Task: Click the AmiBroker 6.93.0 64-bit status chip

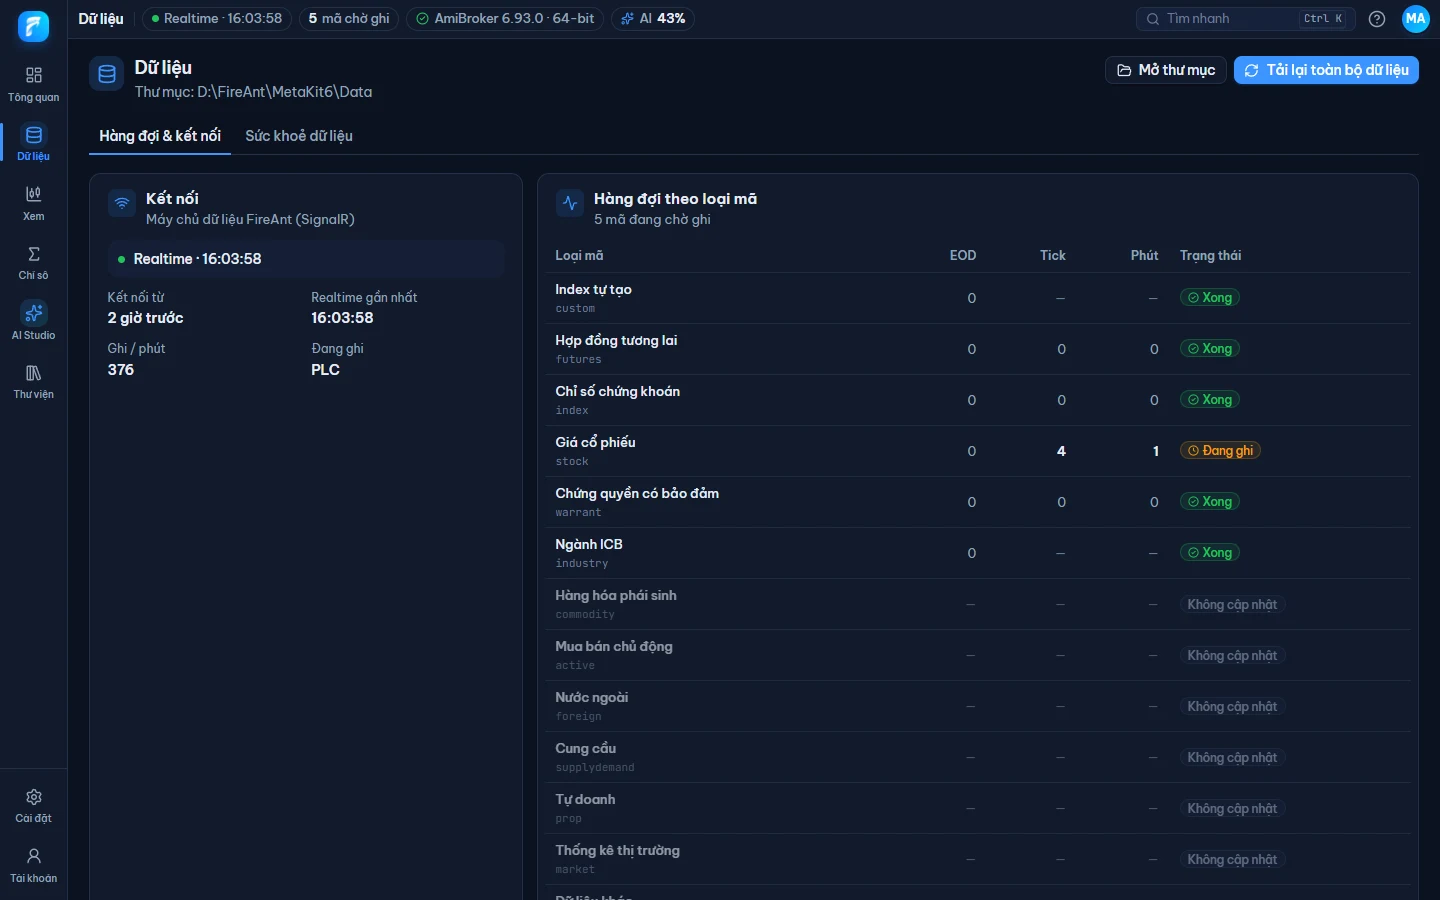Action: click(505, 19)
